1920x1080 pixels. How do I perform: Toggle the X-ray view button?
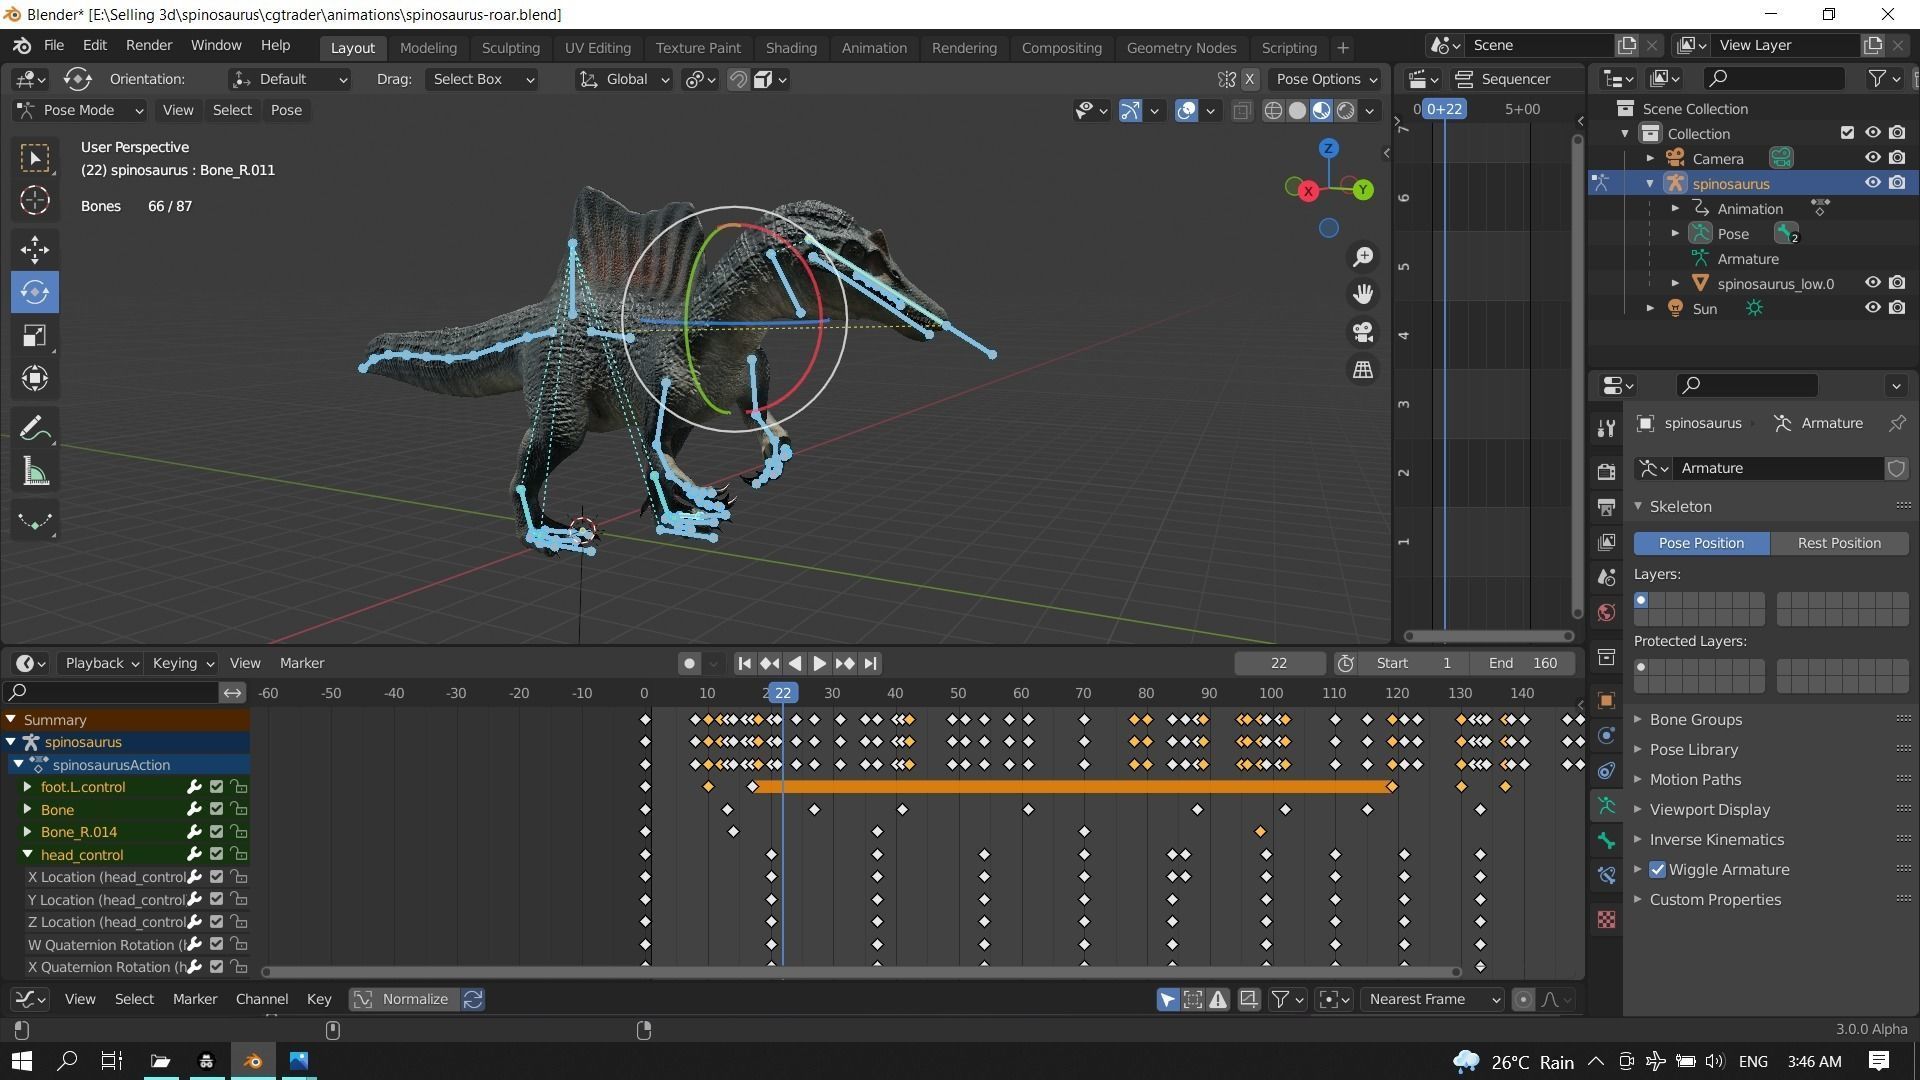[1242, 111]
